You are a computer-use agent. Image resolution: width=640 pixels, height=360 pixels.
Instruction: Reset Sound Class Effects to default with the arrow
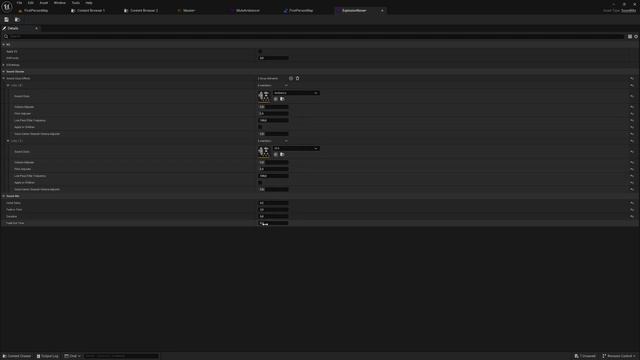631,78
